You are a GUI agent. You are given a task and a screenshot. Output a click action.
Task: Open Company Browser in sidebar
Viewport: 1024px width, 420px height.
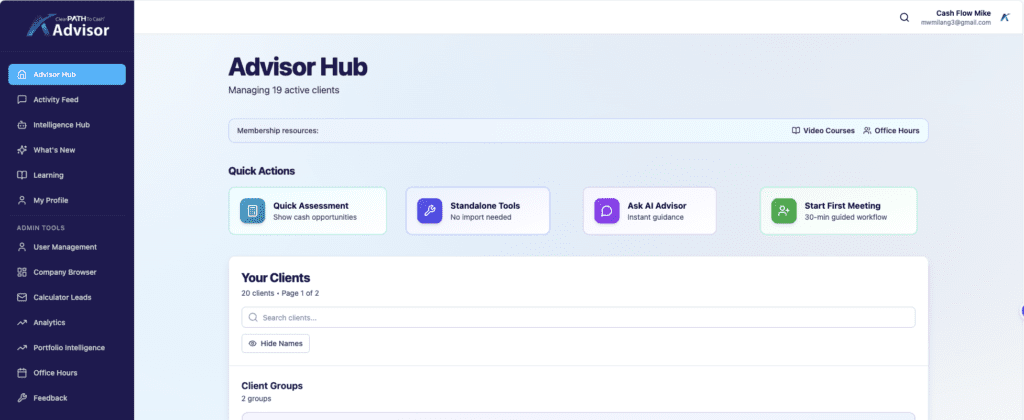pos(67,272)
